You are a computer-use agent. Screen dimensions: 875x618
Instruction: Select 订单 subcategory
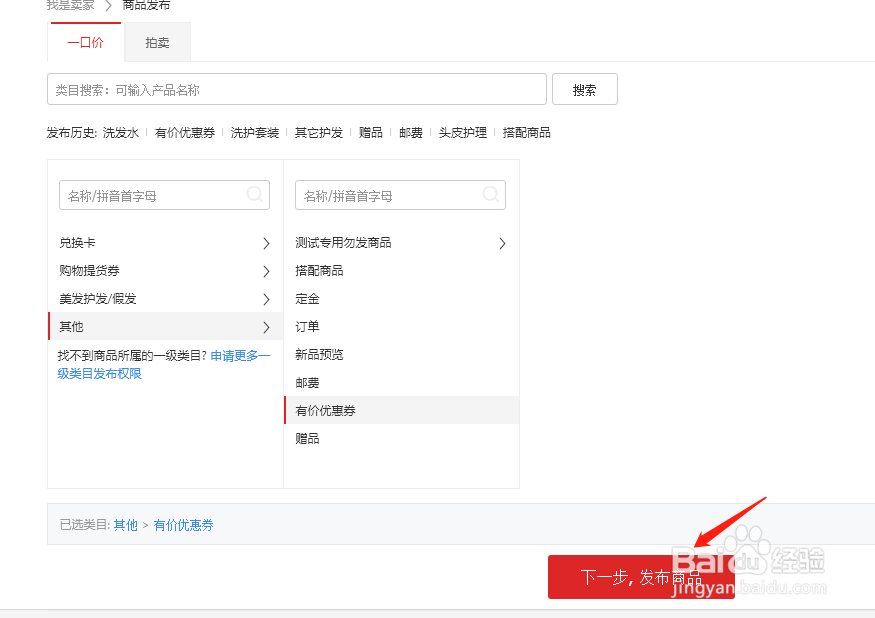pyautogui.click(x=402, y=327)
